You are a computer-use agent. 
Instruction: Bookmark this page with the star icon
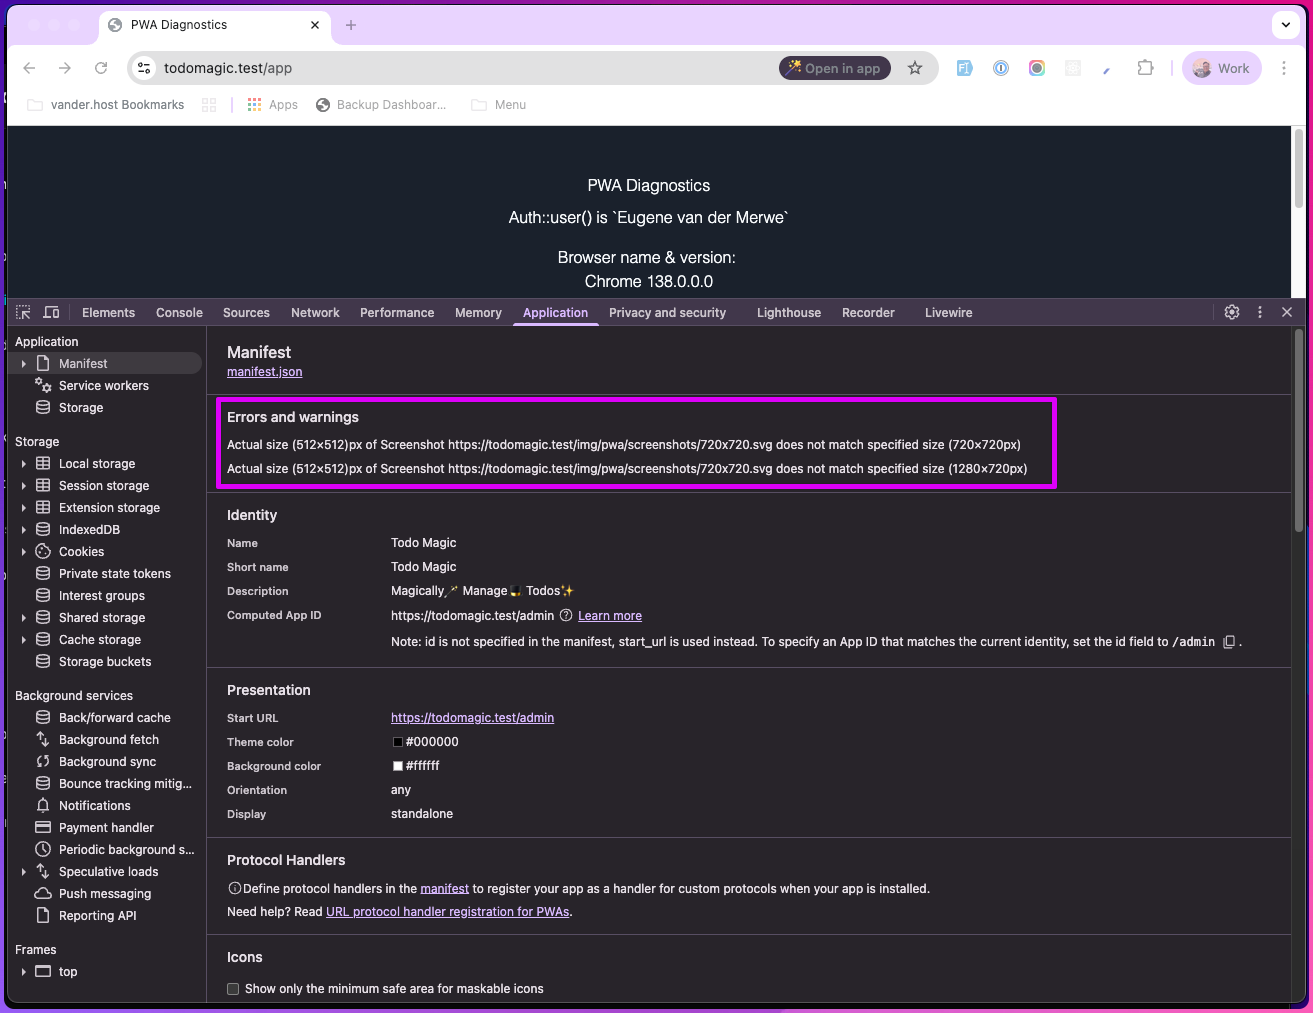pyautogui.click(x=915, y=68)
